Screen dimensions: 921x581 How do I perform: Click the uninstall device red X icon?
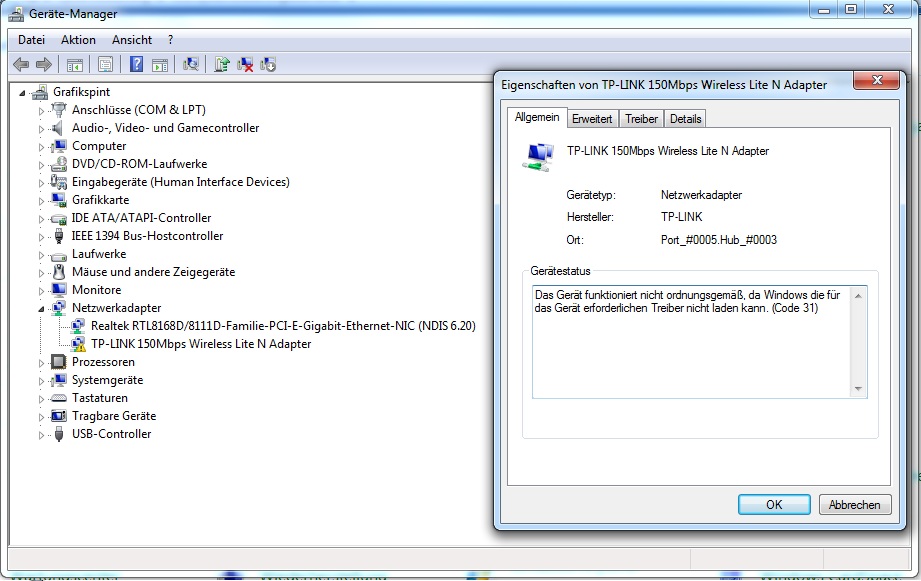click(245, 64)
